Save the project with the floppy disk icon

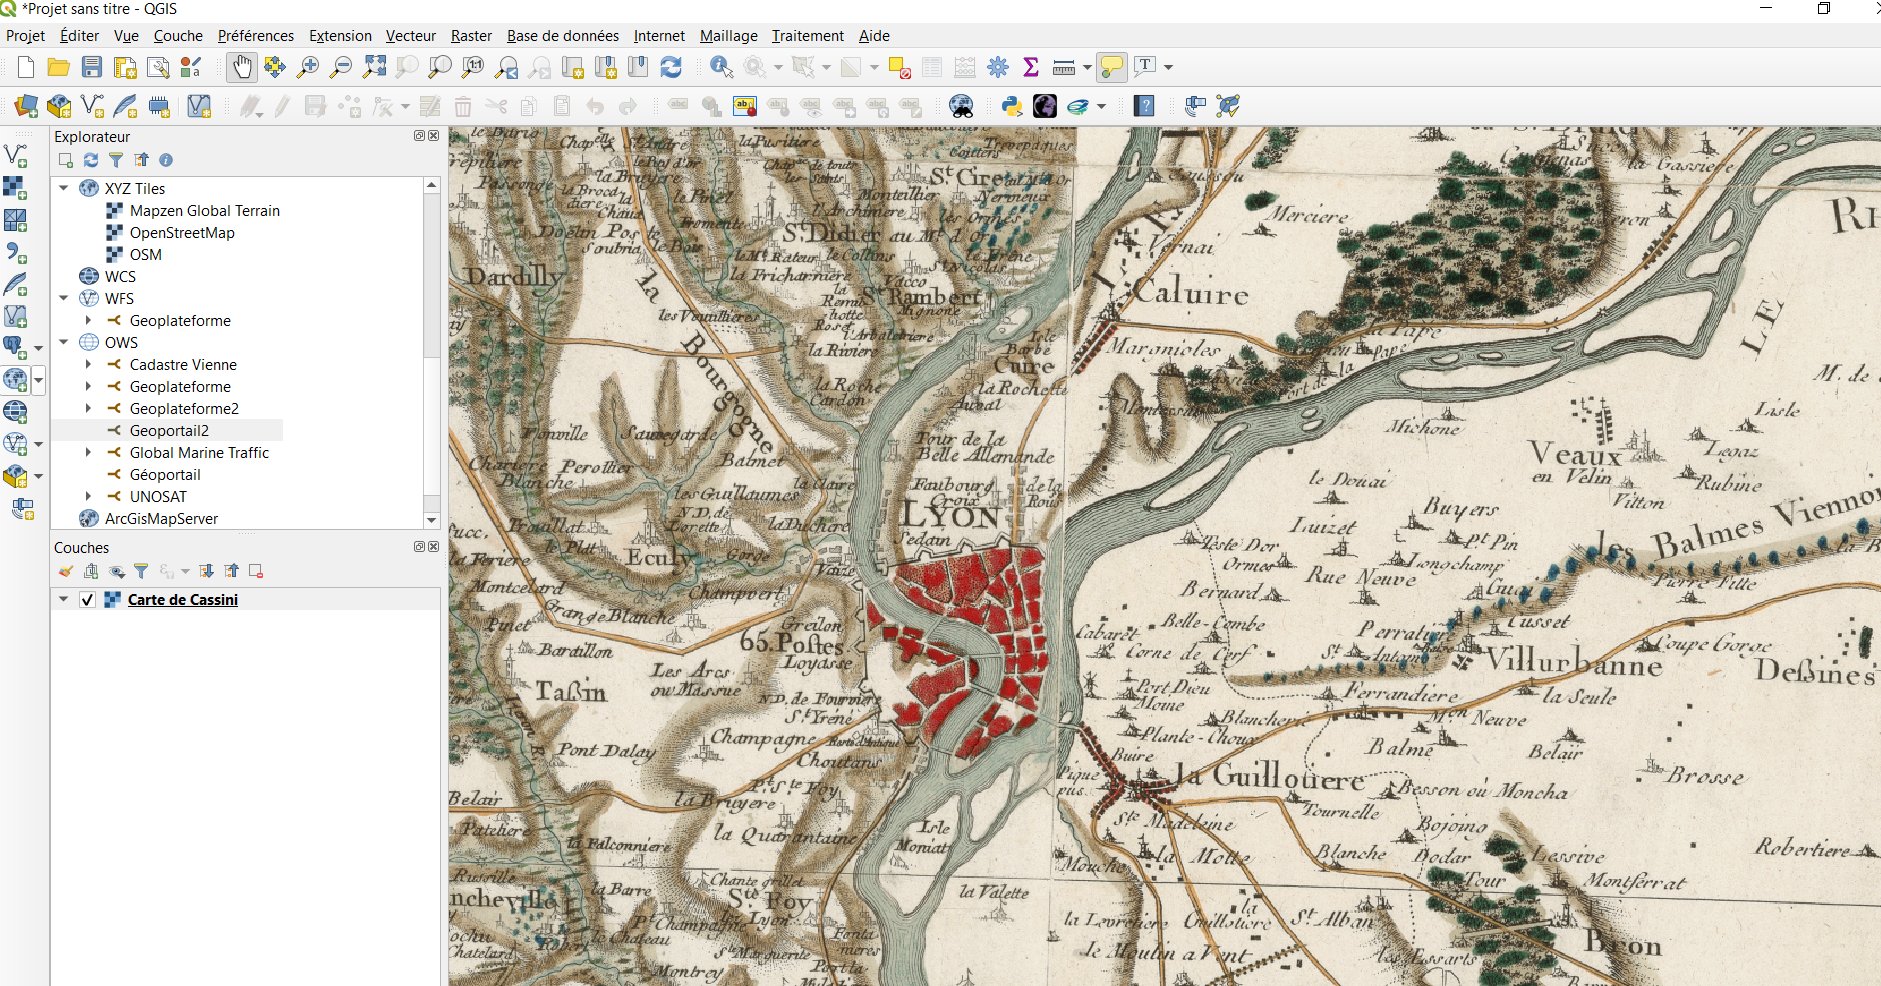pyautogui.click(x=92, y=67)
